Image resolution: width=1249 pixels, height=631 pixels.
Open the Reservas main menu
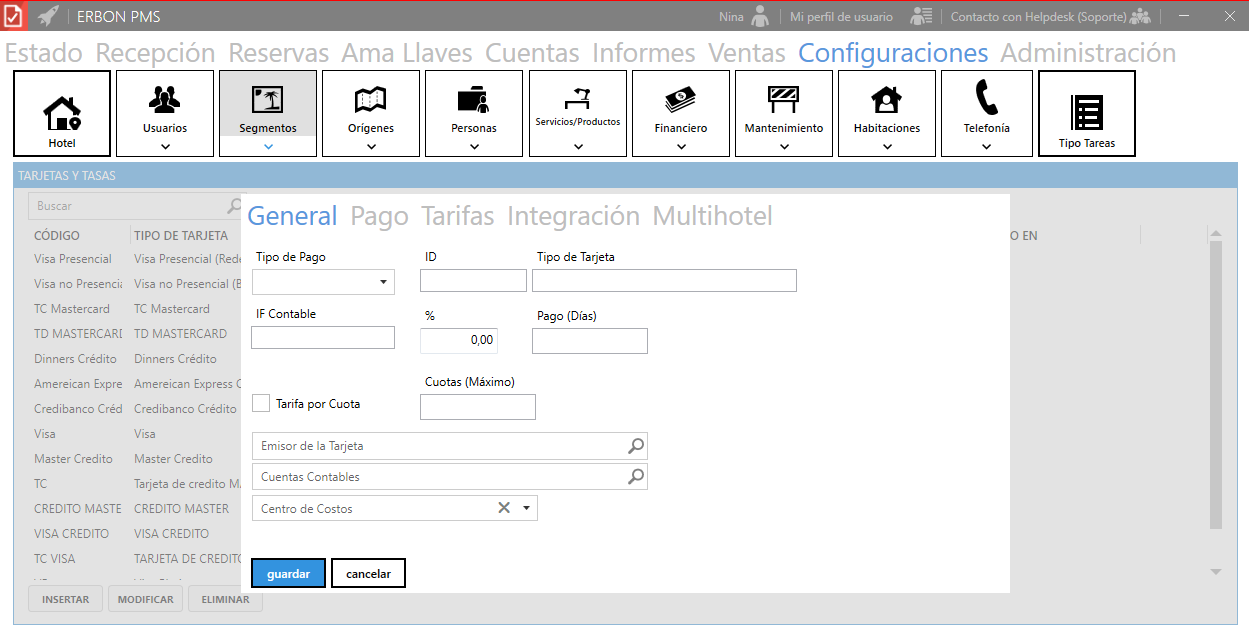278,53
